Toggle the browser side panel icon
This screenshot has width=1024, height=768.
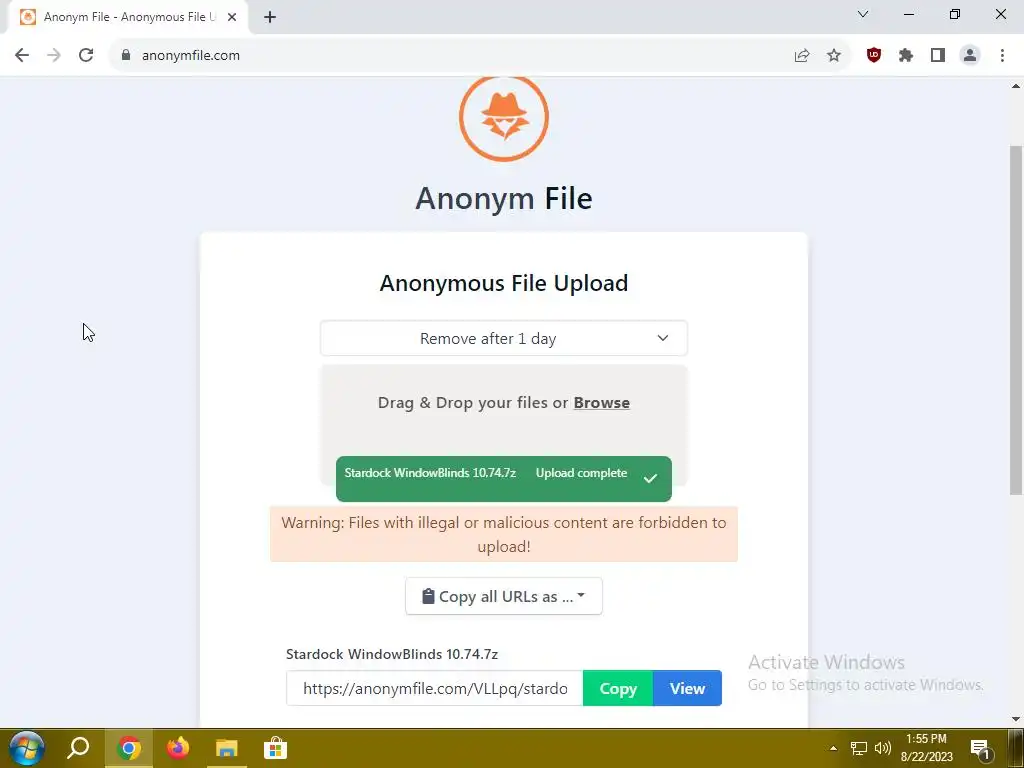point(938,56)
